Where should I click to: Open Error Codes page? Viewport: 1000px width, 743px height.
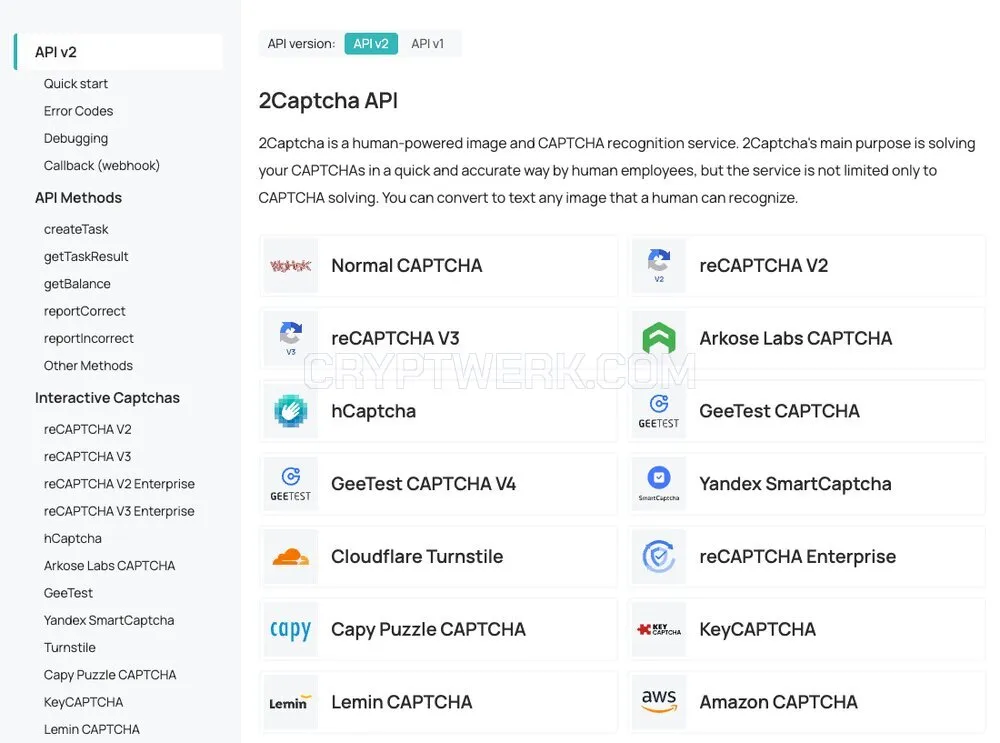coord(78,111)
